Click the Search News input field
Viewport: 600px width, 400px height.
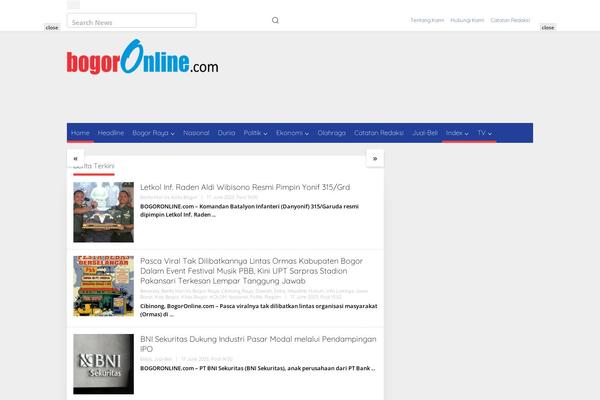[x=132, y=21]
